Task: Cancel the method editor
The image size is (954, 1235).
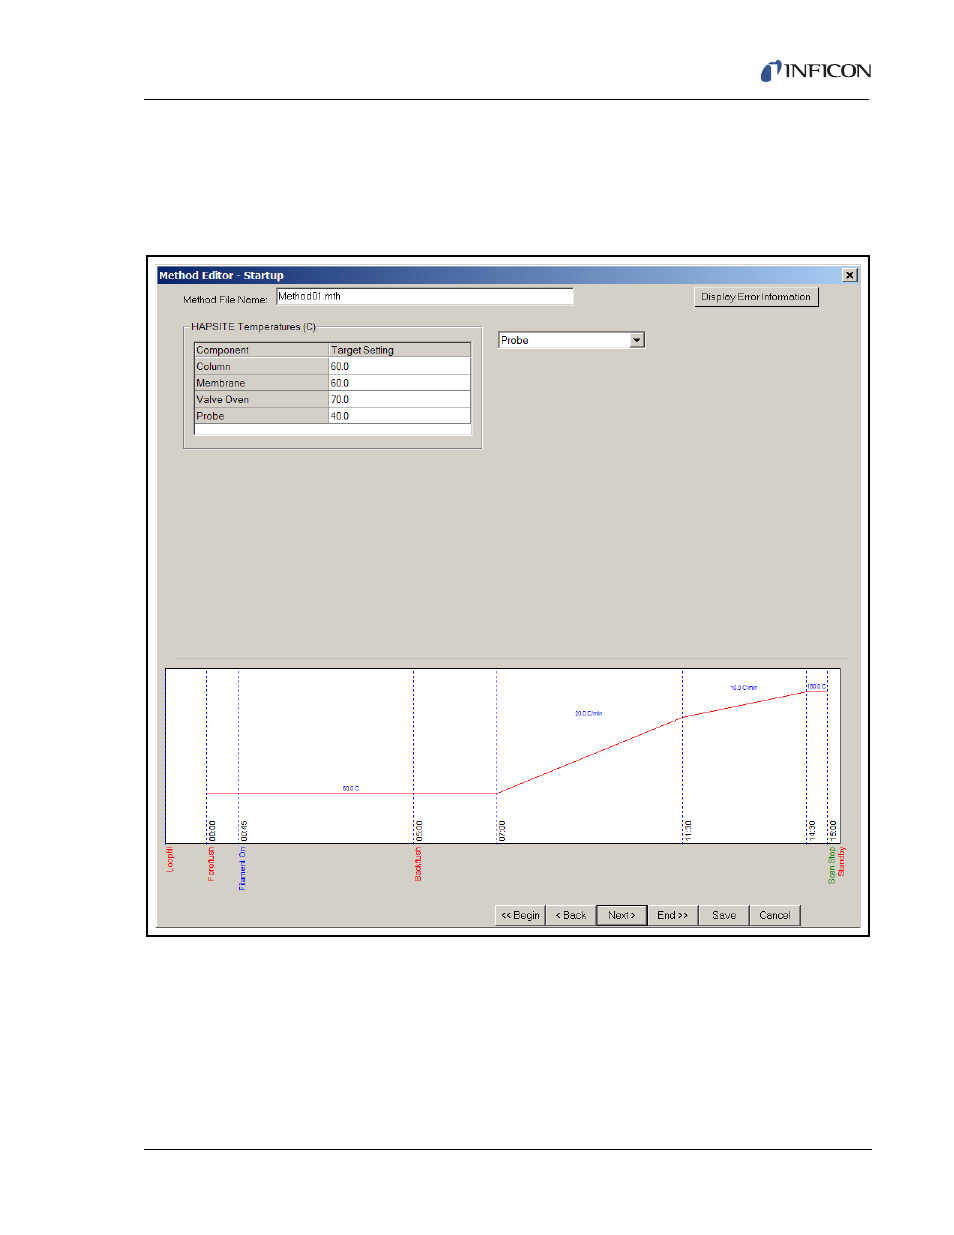Action: [x=775, y=915]
